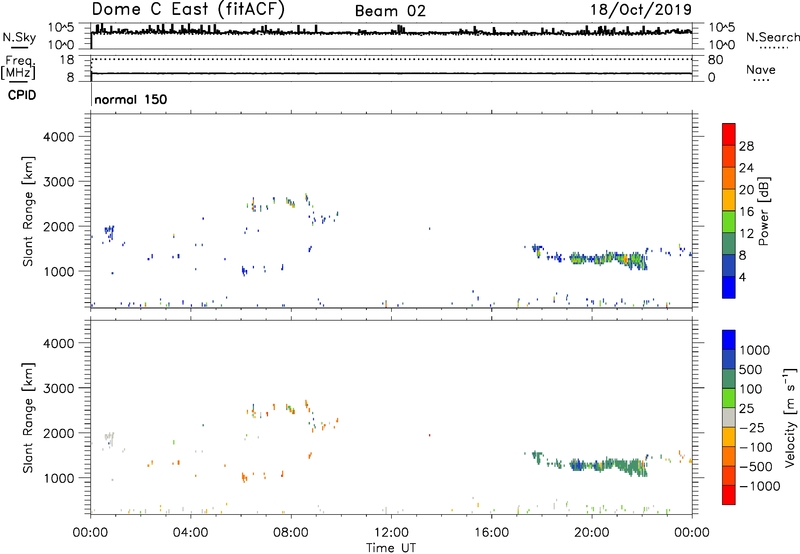Click the 'Time UT' axis label
800x554 pixels.
(391, 547)
